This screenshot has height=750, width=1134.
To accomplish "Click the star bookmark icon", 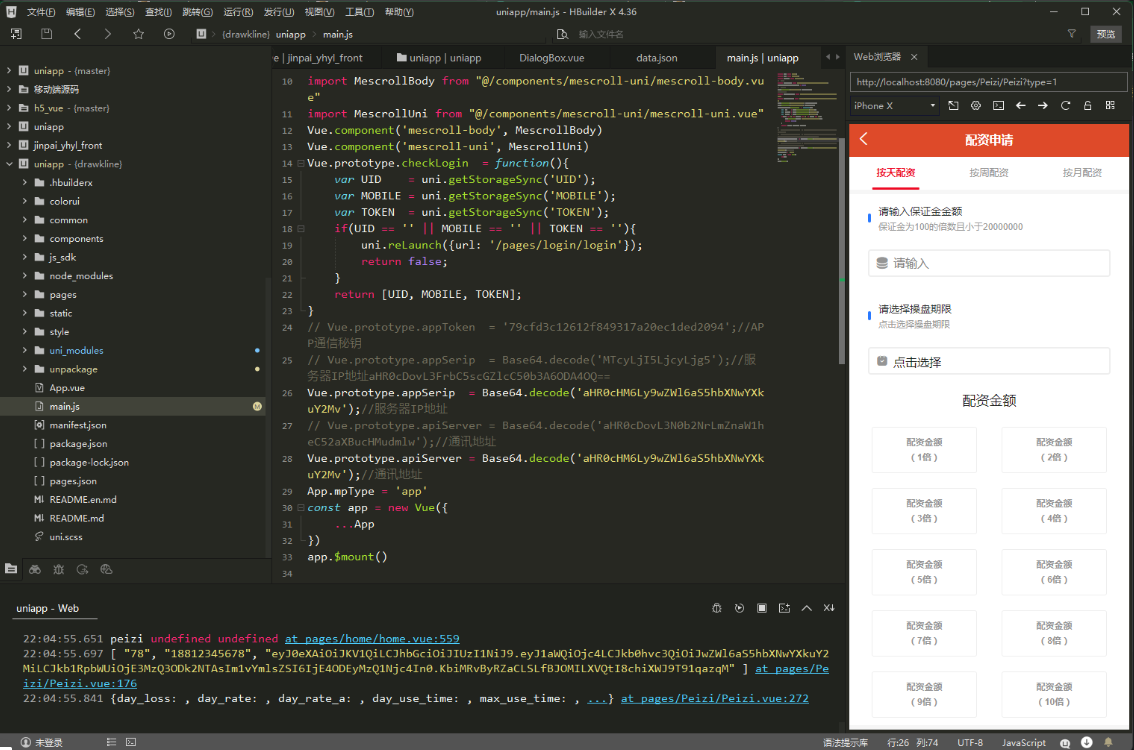I will 138,34.
